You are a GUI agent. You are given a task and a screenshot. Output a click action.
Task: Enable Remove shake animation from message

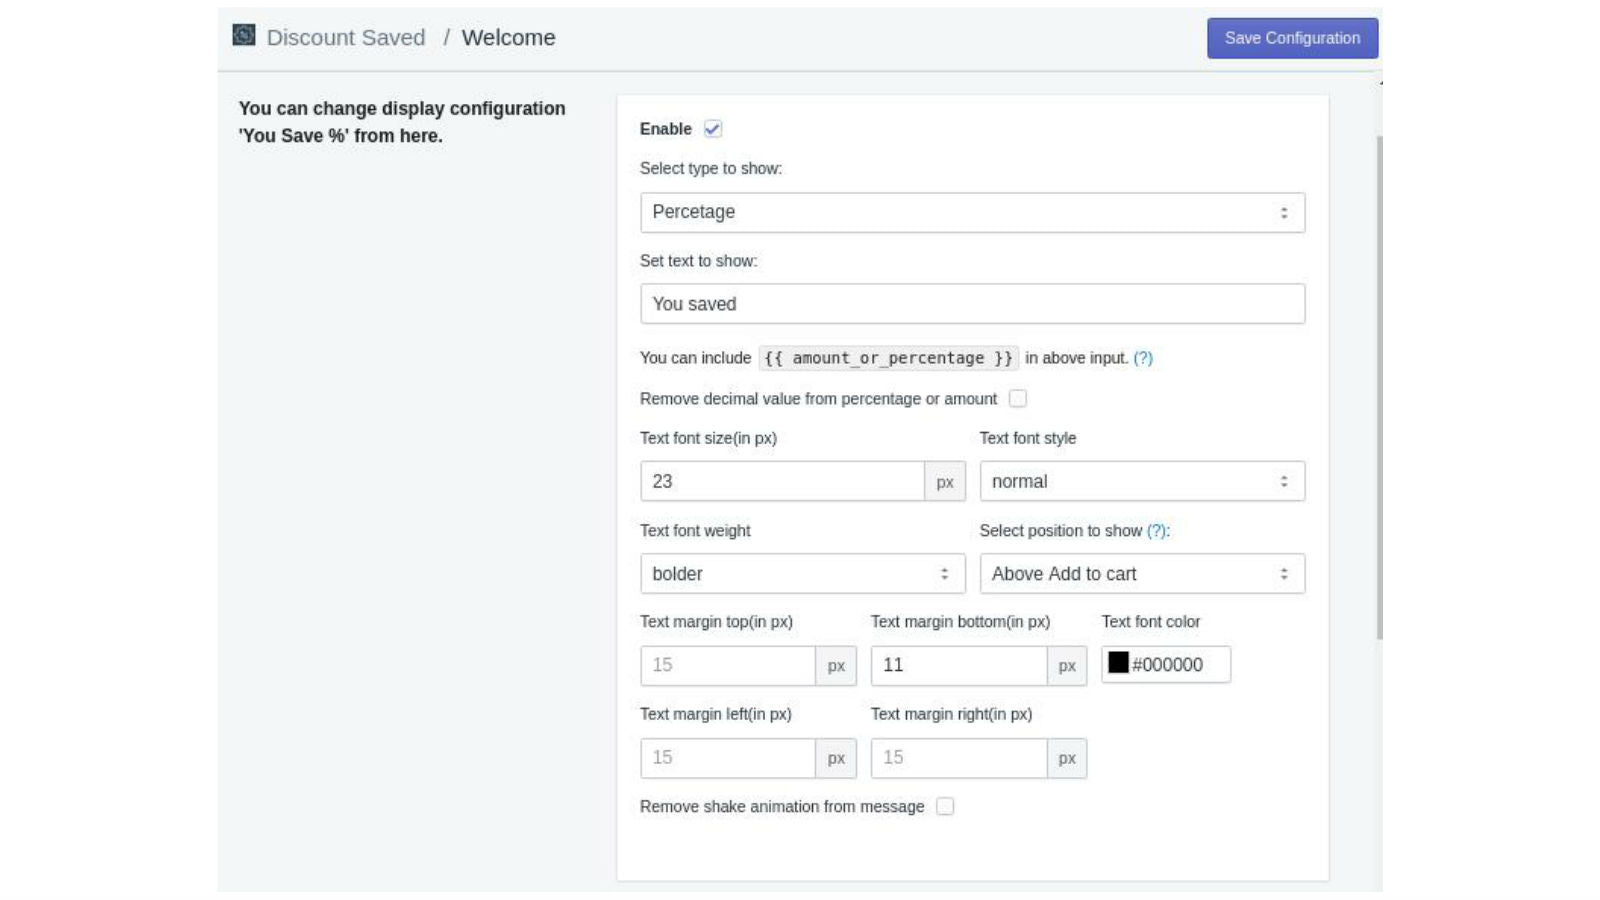click(x=943, y=806)
